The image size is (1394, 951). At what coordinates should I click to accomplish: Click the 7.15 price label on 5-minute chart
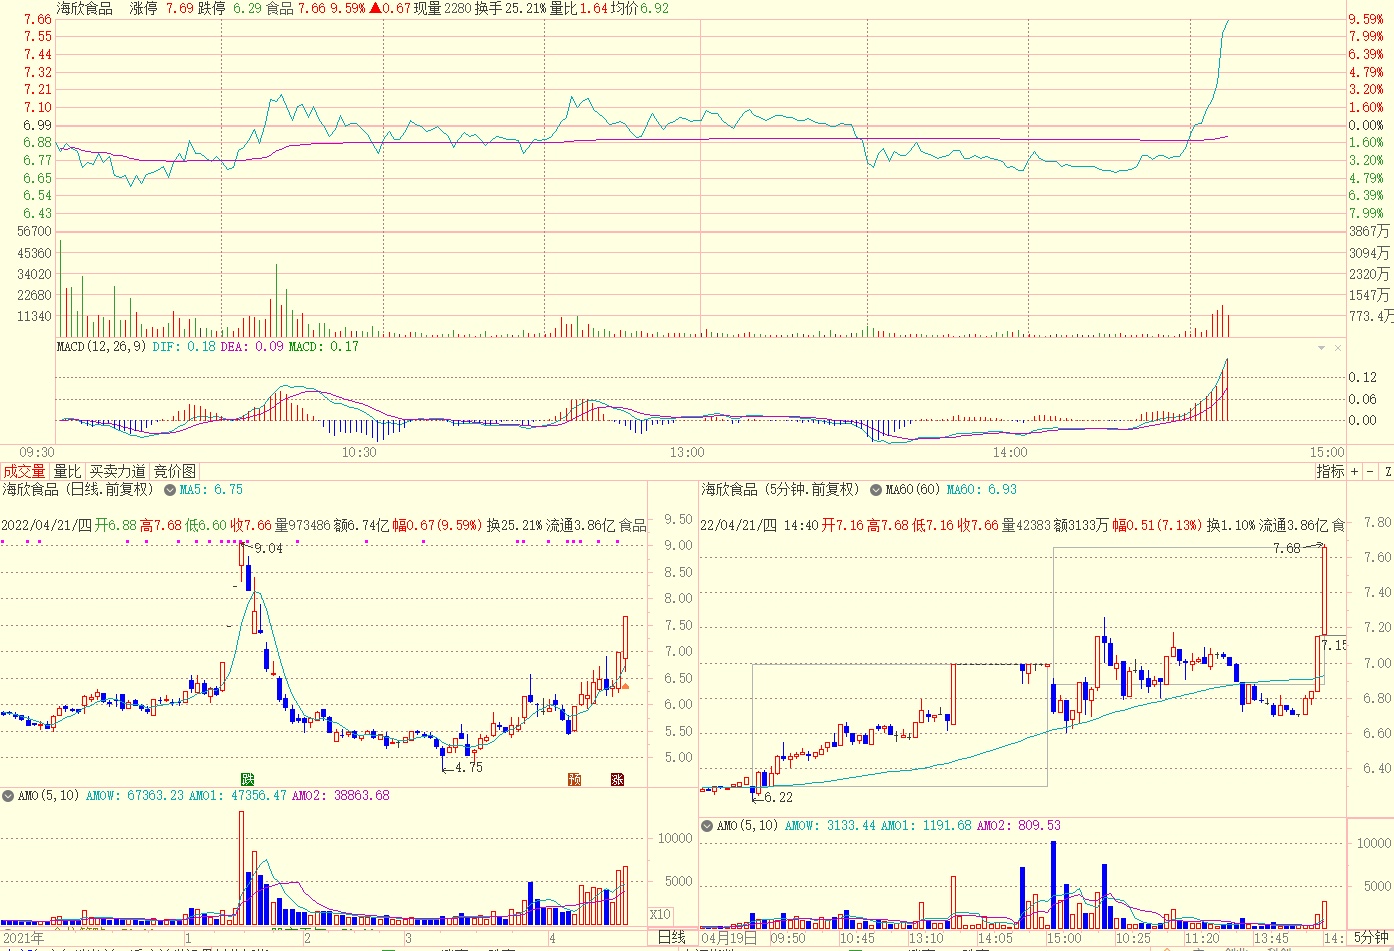click(x=1334, y=646)
